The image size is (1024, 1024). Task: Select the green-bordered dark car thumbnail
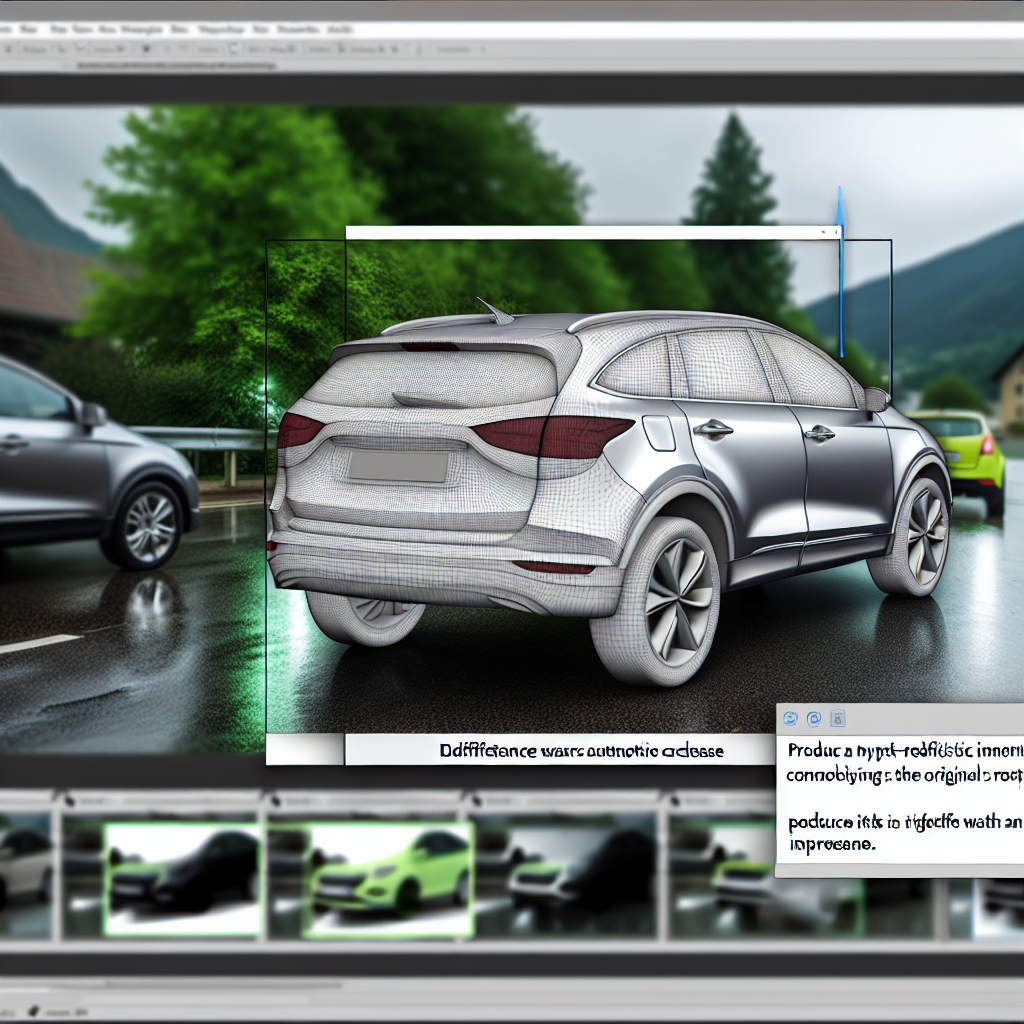(x=183, y=879)
